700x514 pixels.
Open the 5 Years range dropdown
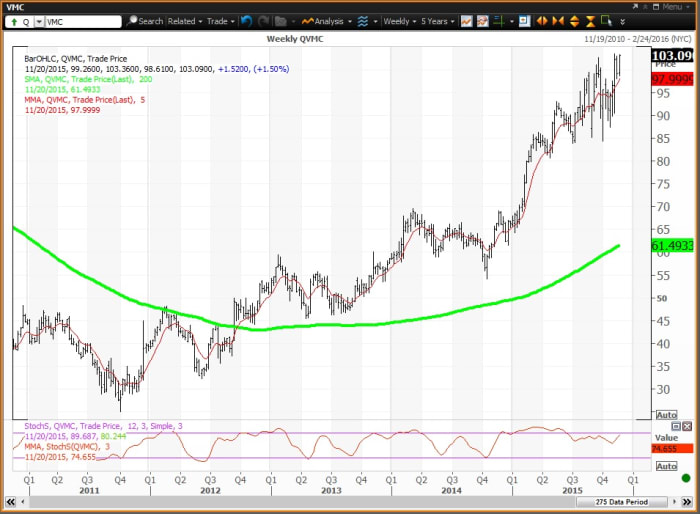click(435, 20)
